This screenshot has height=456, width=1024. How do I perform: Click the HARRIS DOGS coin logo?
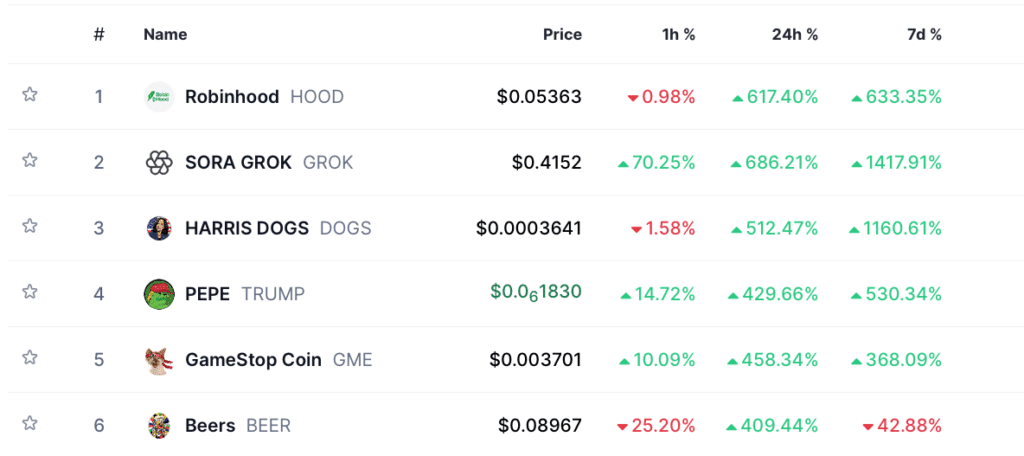pos(159,228)
